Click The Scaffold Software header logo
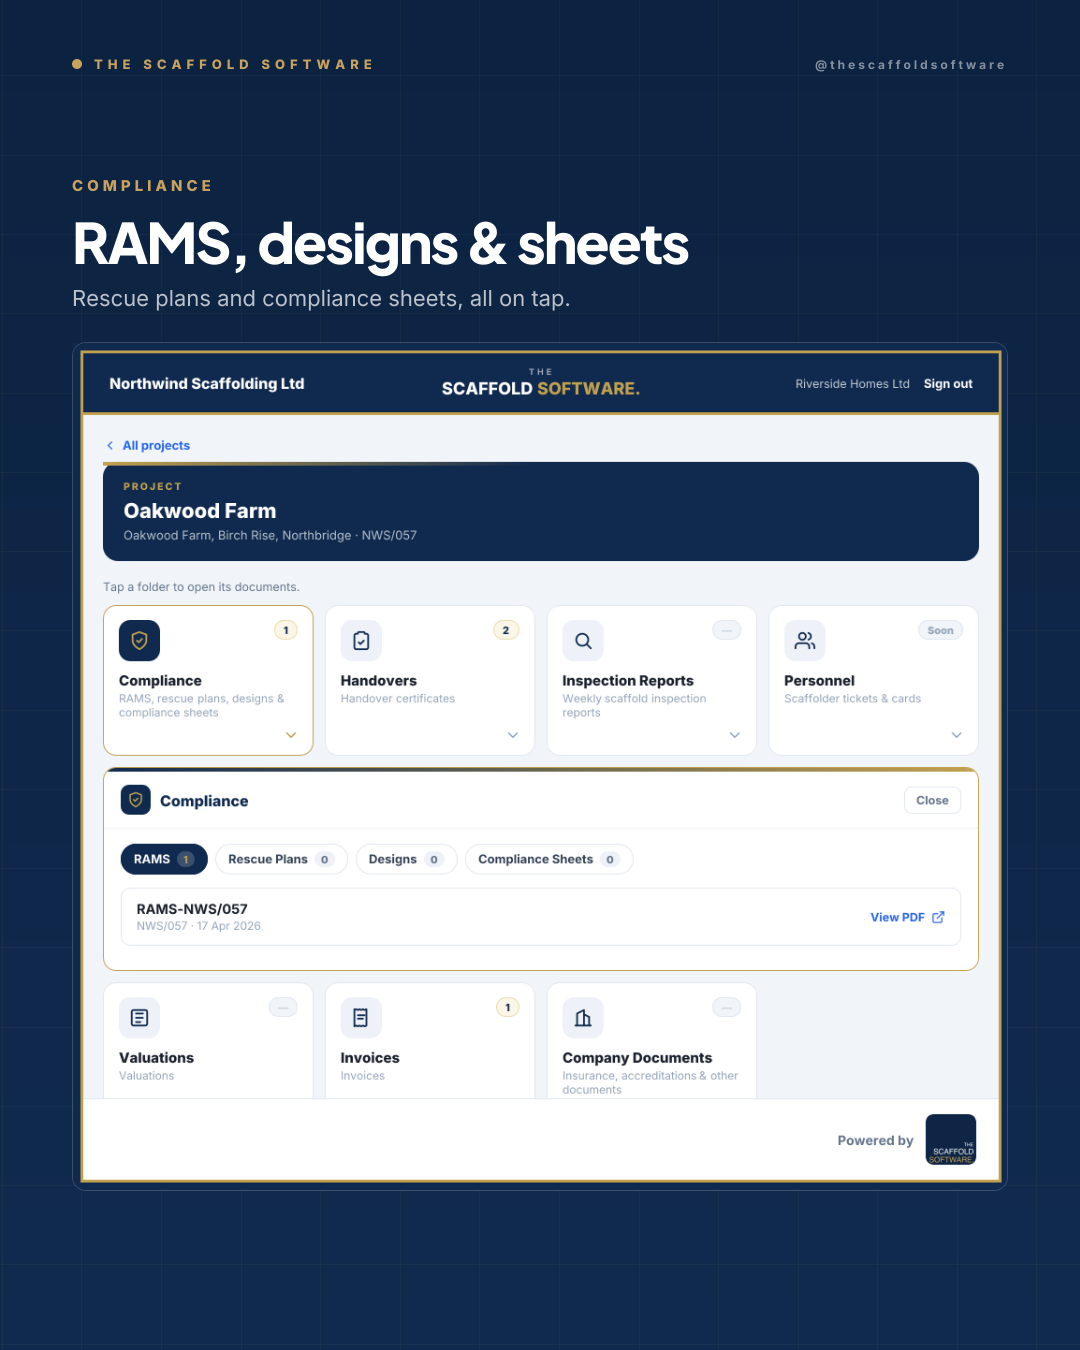The width and height of the screenshot is (1080, 1350). tap(541, 383)
